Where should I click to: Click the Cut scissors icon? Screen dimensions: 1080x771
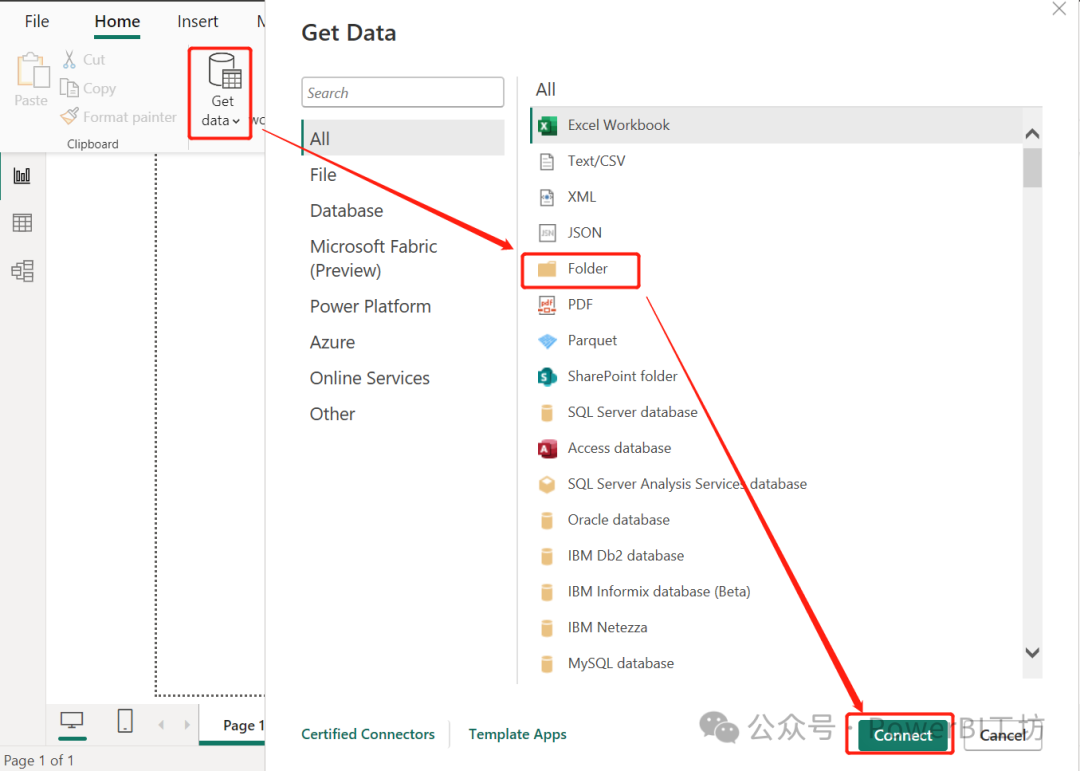coord(69,59)
